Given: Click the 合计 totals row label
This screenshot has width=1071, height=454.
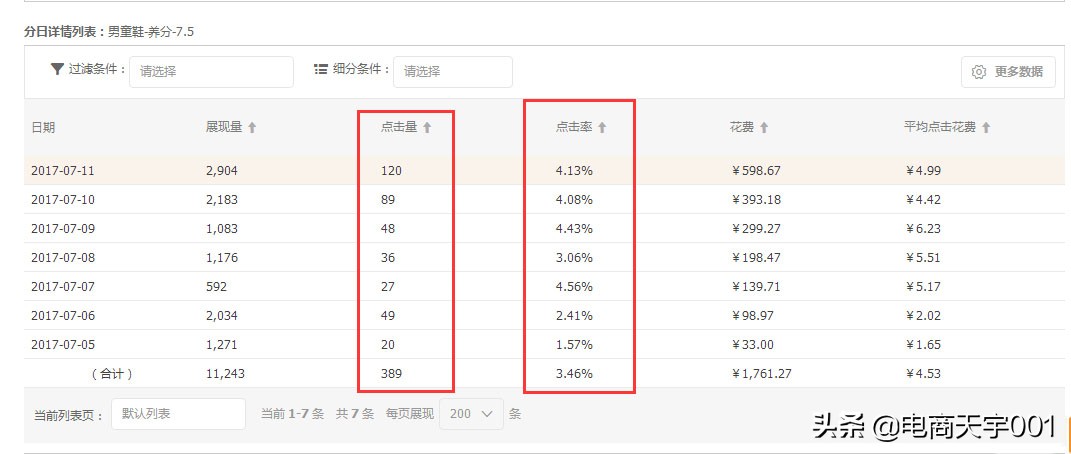Looking at the screenshot, I should tap(112, 374).
